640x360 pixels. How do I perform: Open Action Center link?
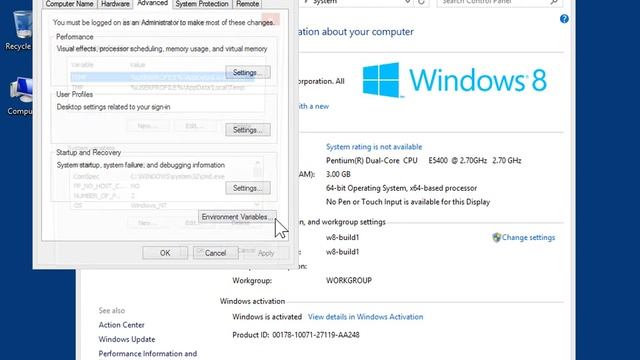121,325
